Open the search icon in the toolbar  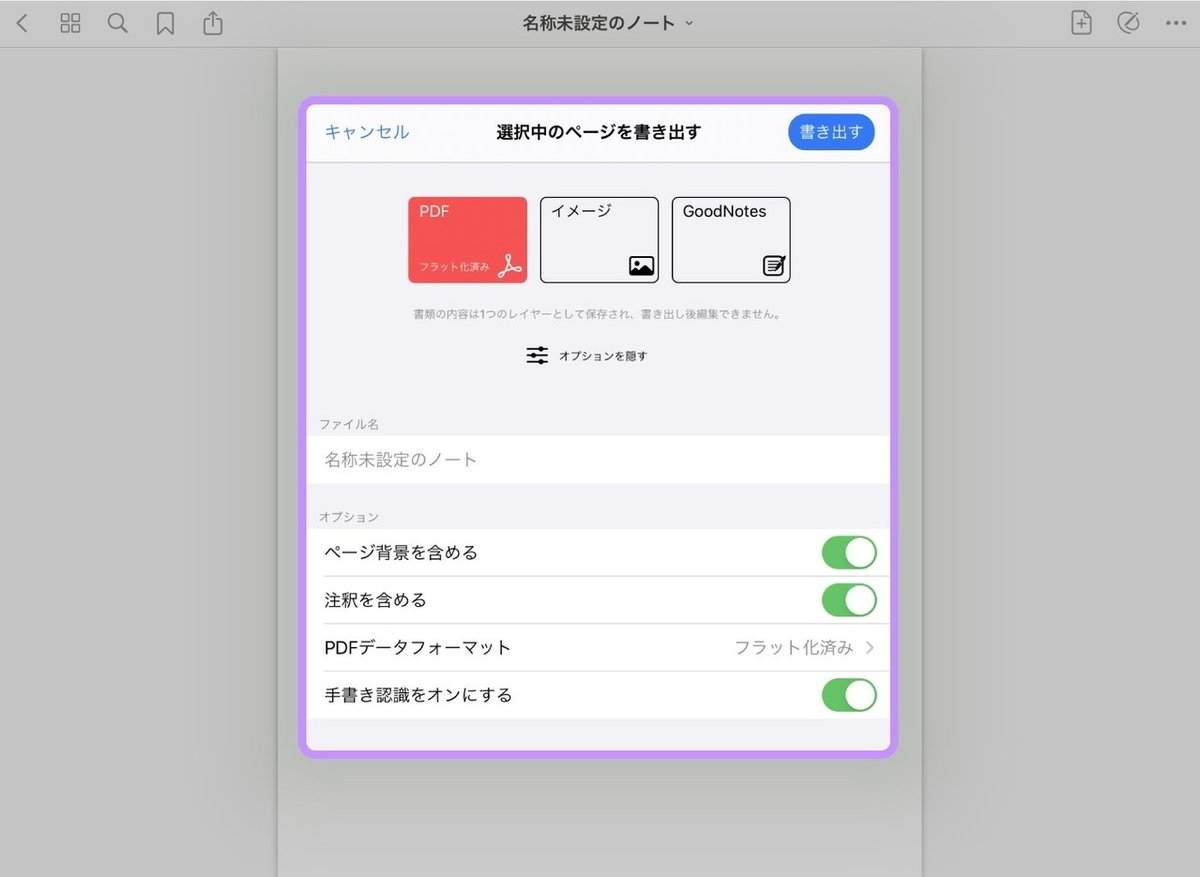click(x=117, y=22)
